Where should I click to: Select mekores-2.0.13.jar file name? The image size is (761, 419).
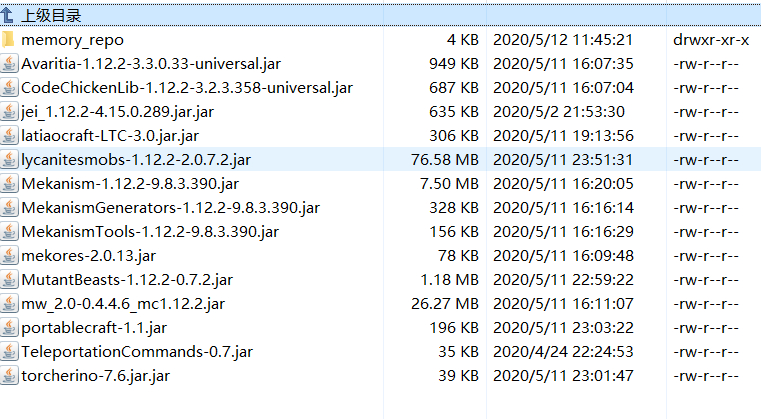pos(88,256)
